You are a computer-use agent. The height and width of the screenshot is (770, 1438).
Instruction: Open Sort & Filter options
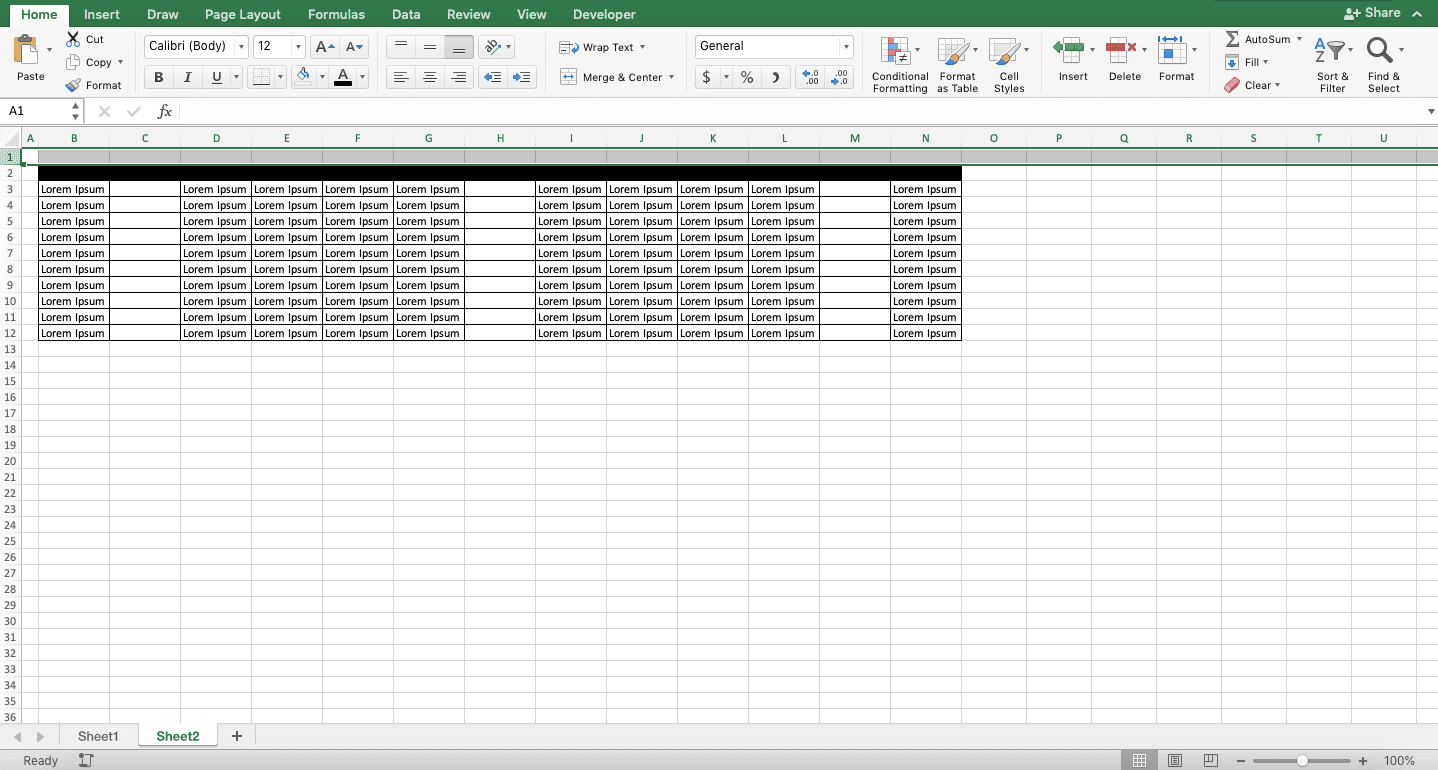1332,62
